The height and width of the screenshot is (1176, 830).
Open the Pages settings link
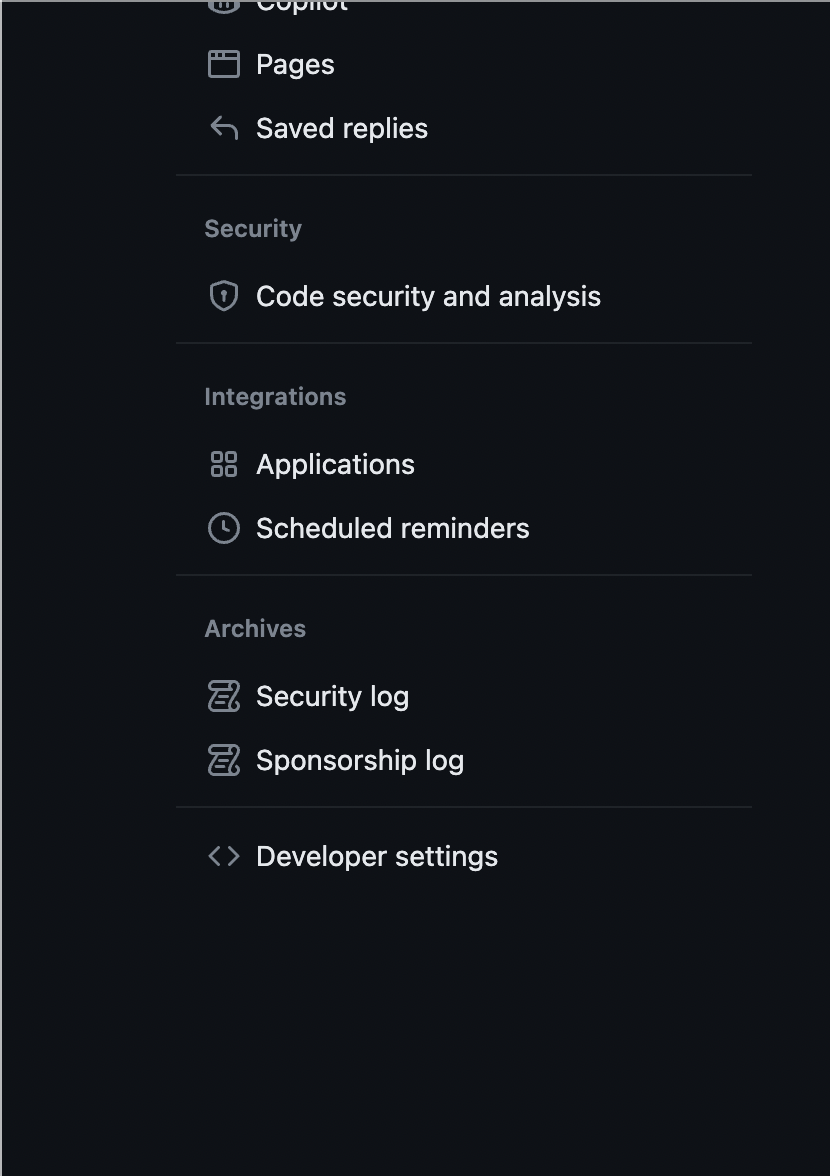click(295, 65)
